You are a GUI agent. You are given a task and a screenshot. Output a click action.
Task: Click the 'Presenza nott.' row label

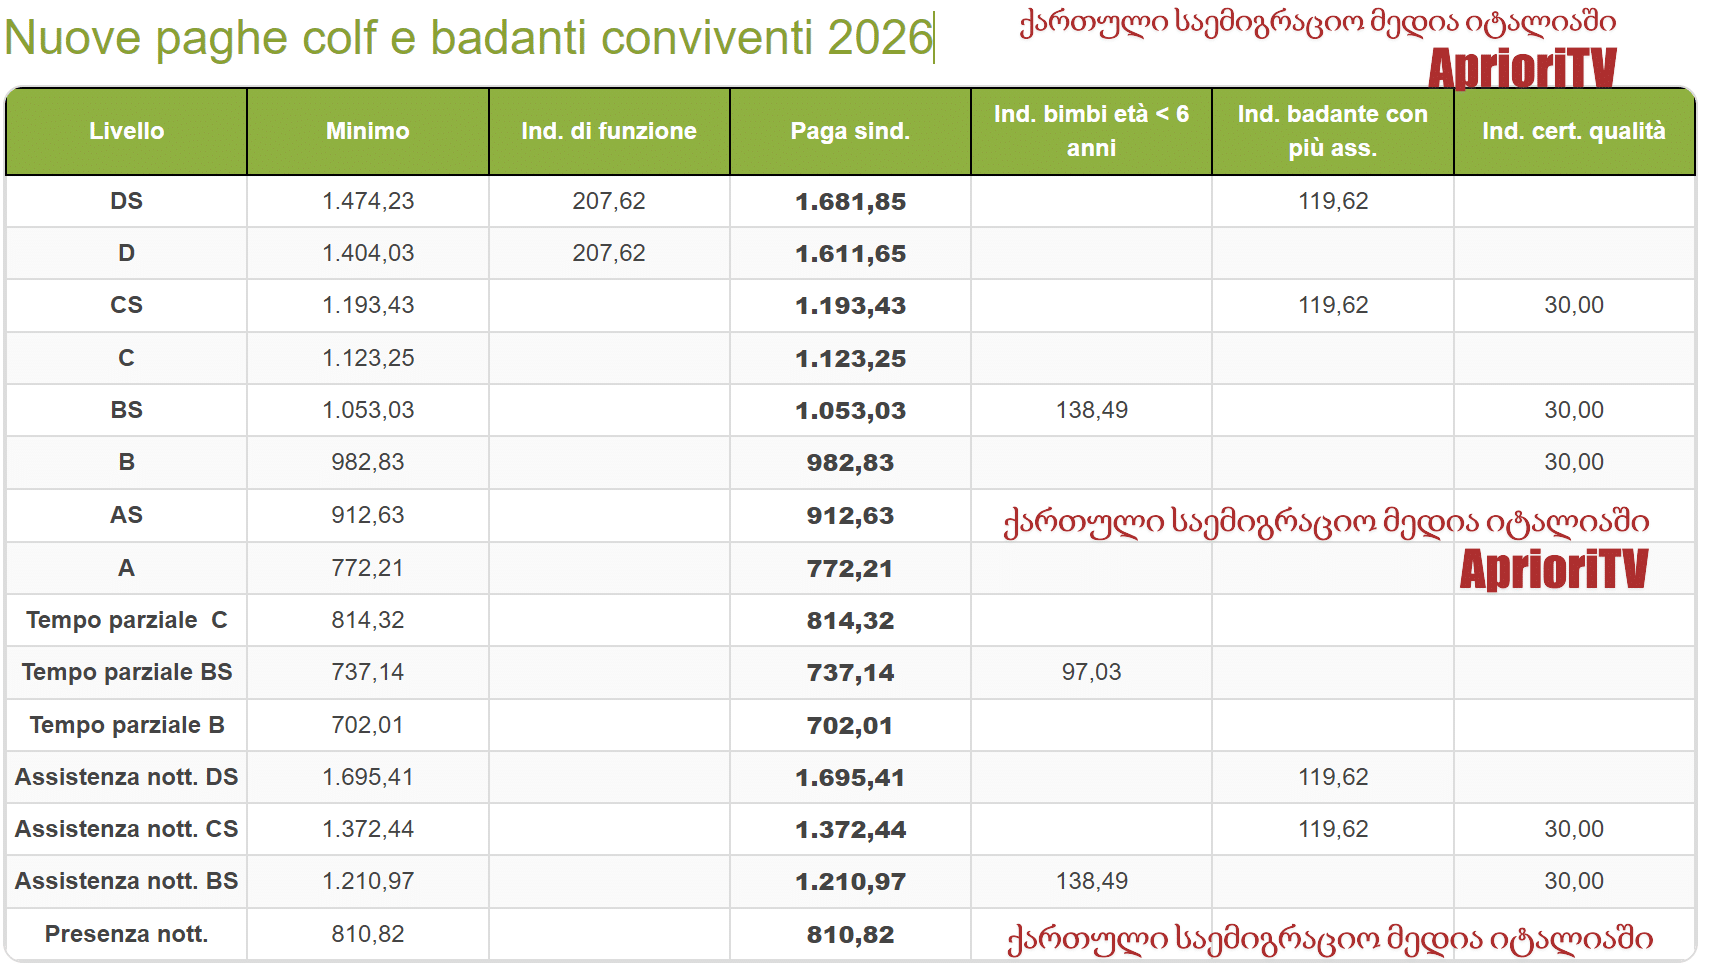pyautogui.click(x=126, y=934)
